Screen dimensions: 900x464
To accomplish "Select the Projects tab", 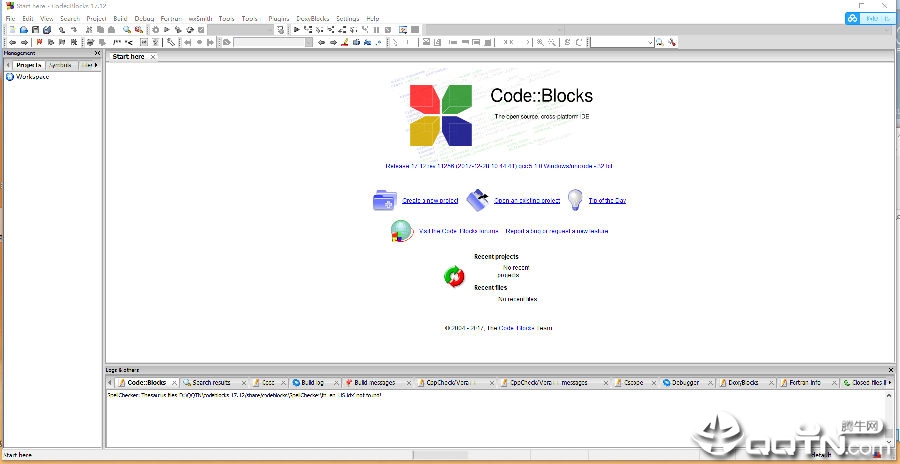I will pos(28,65).
